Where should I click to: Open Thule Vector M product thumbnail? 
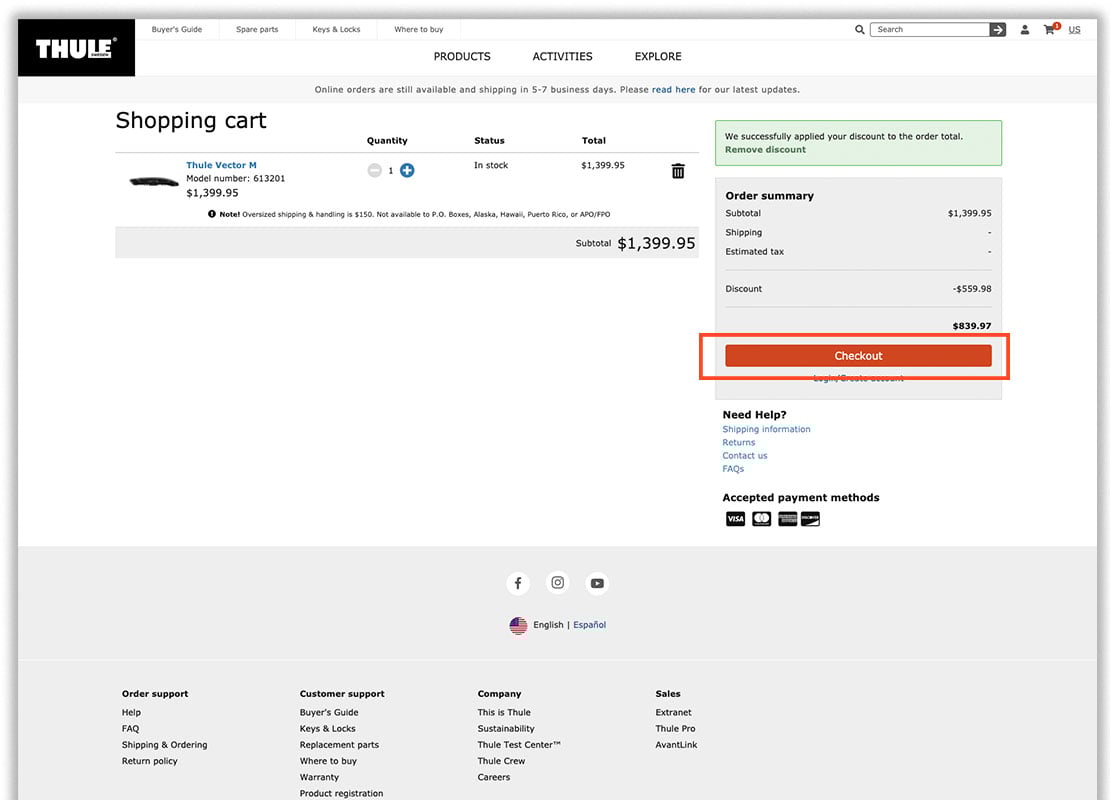tap(153, 181)
